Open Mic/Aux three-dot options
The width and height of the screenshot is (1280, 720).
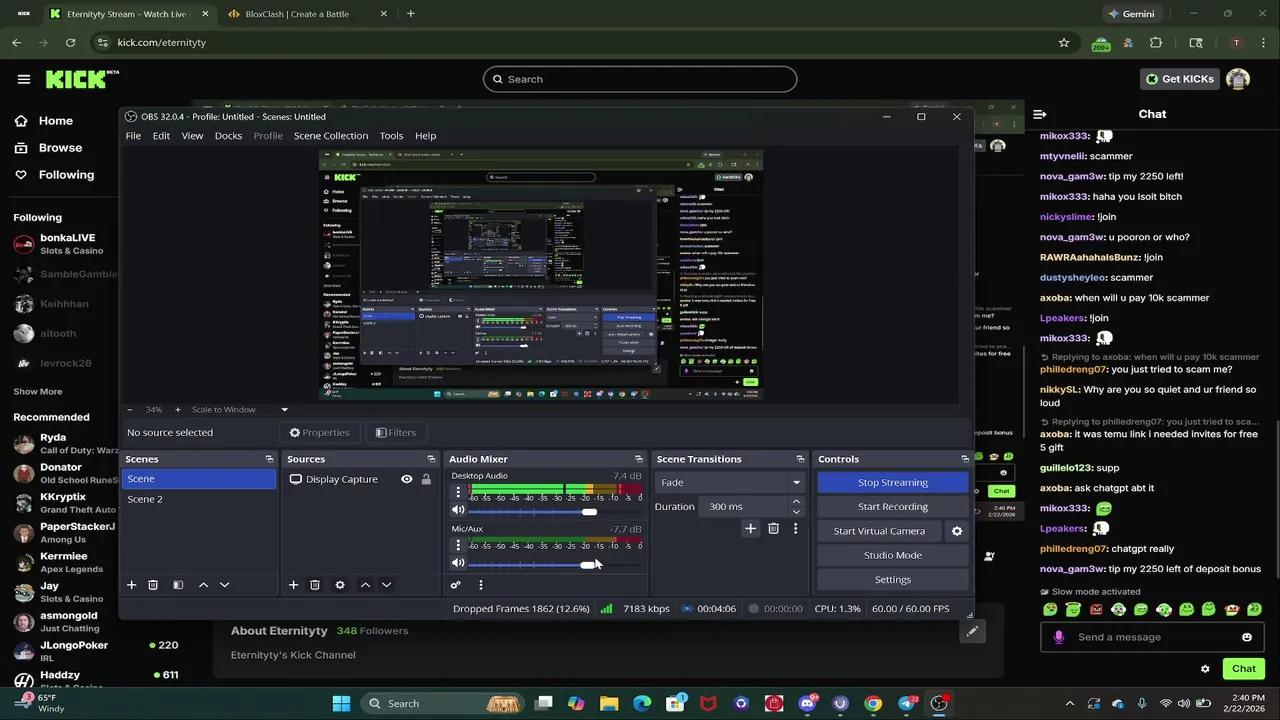(458, 545)
